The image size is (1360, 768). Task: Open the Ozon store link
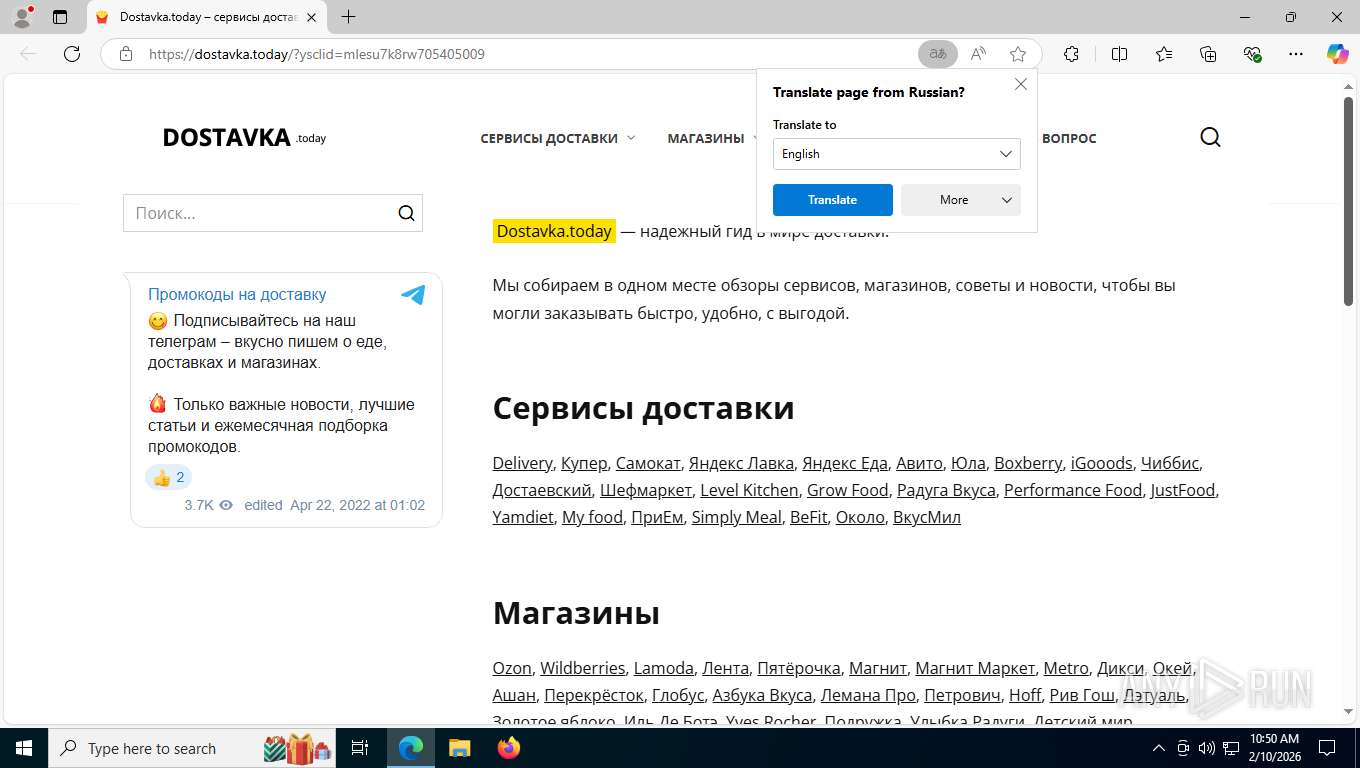tap(512, 668)
